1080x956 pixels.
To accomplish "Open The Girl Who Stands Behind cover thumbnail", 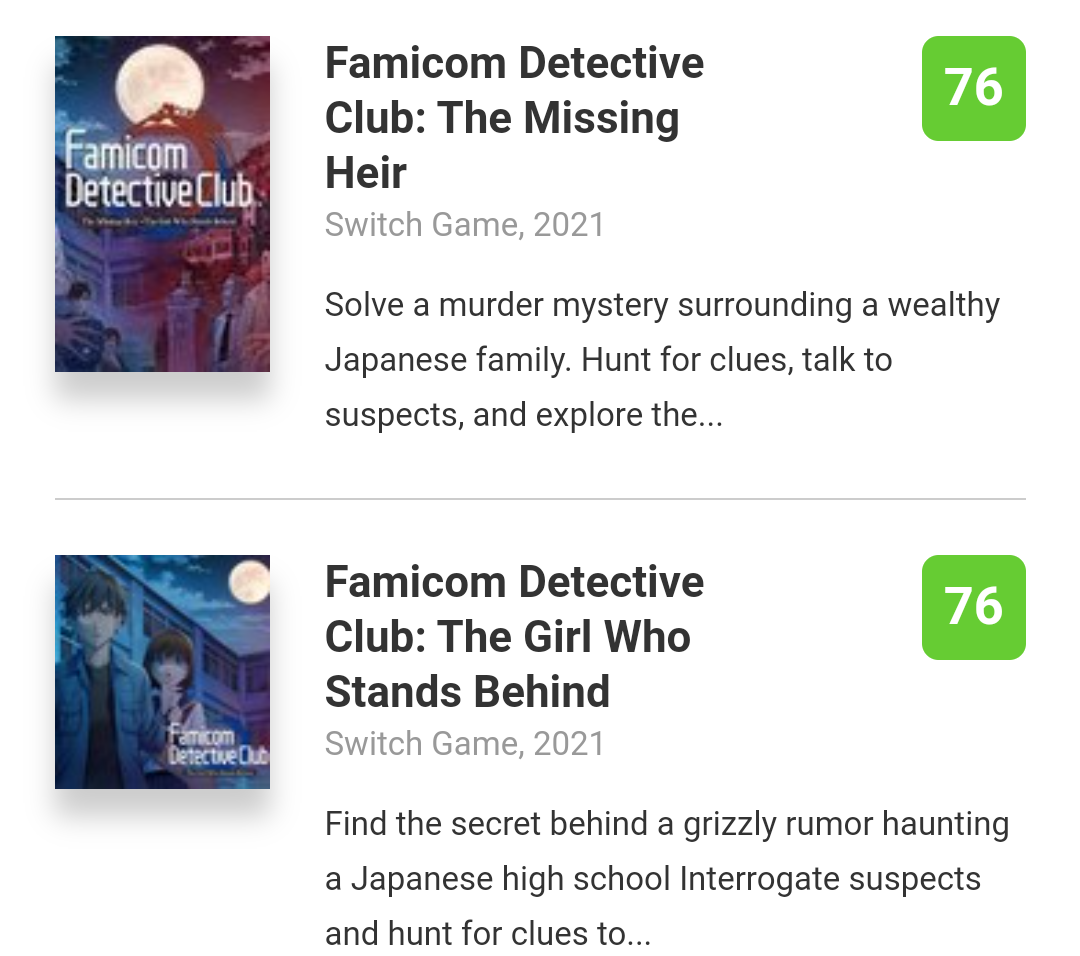I will click(162, 671).
